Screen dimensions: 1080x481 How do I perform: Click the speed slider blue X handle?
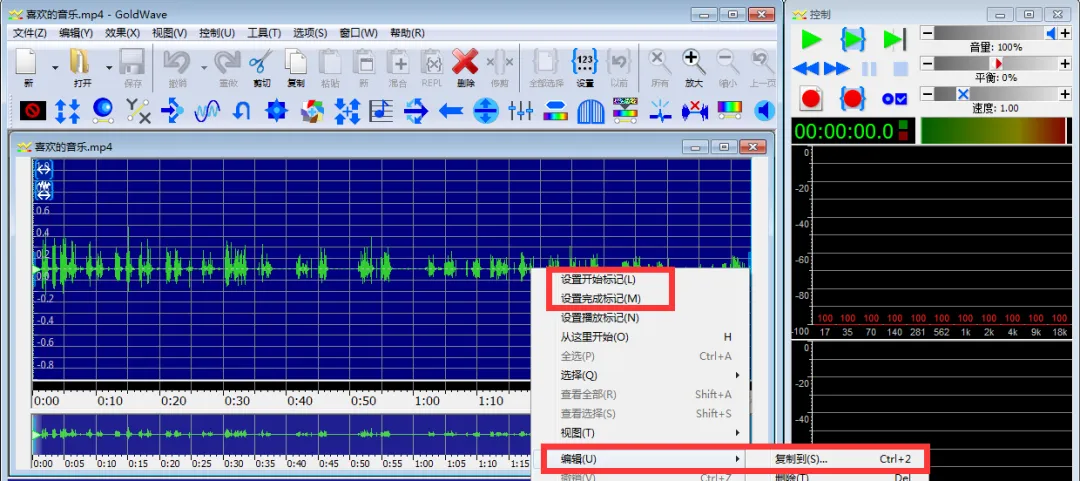963,94
